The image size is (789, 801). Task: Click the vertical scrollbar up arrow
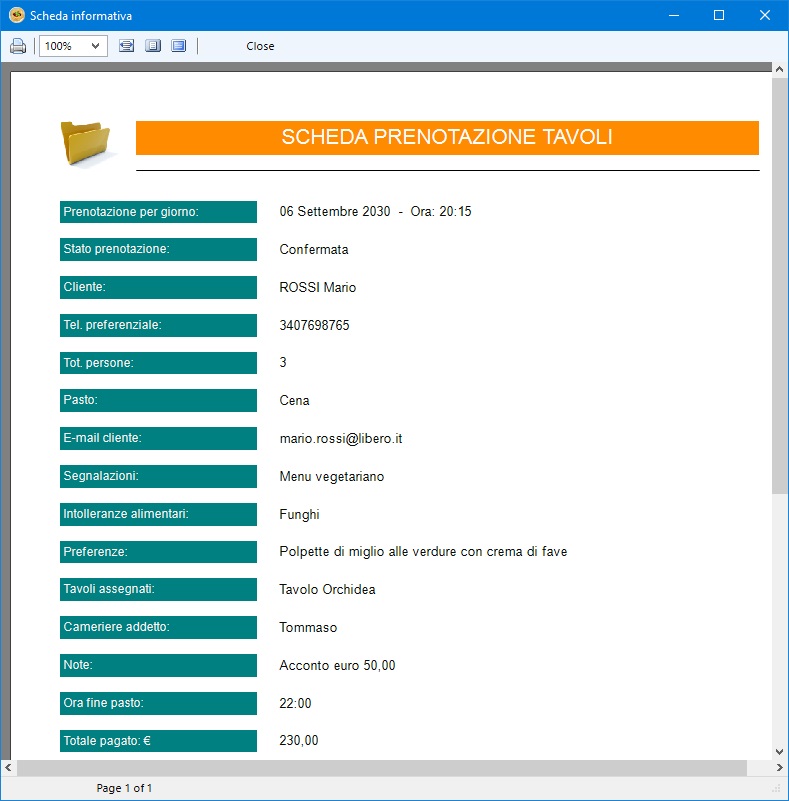tap(779, 69)
